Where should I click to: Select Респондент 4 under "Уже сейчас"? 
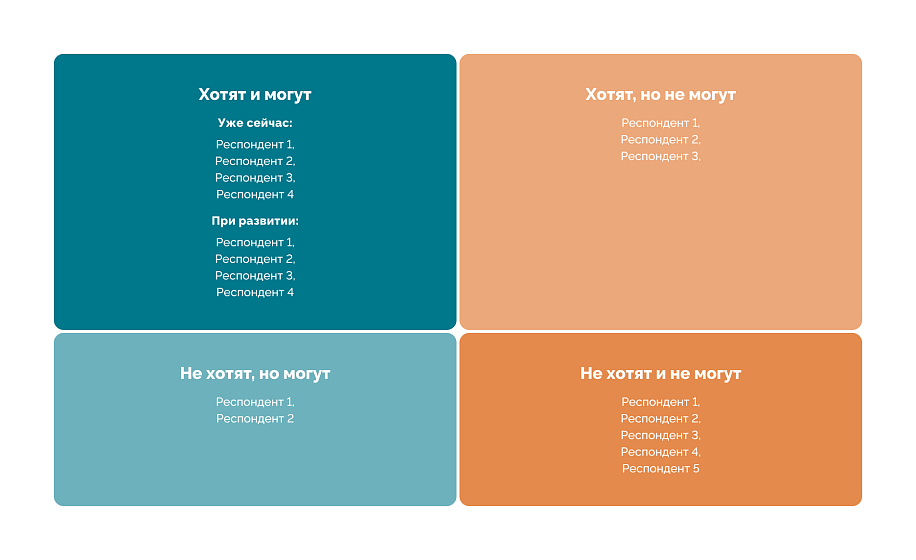pyautogui.click(x=255, y=195)
